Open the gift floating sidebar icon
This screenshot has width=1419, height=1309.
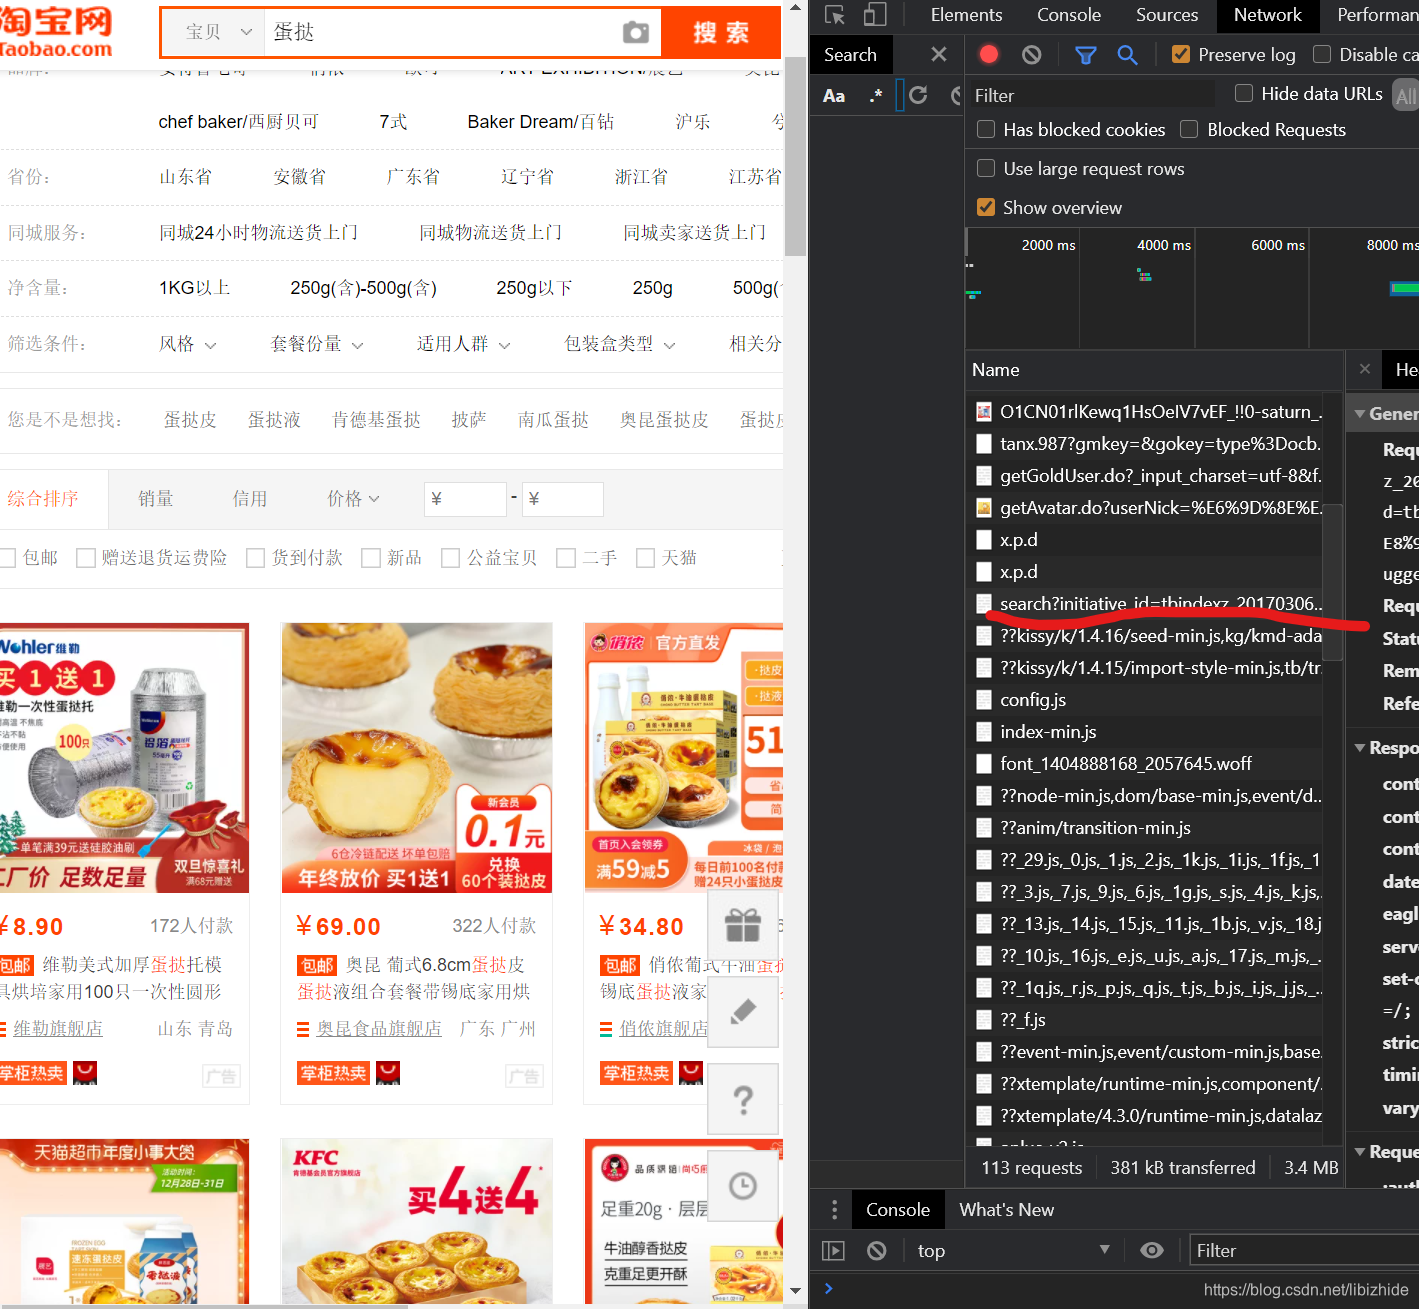click(743, 924)
